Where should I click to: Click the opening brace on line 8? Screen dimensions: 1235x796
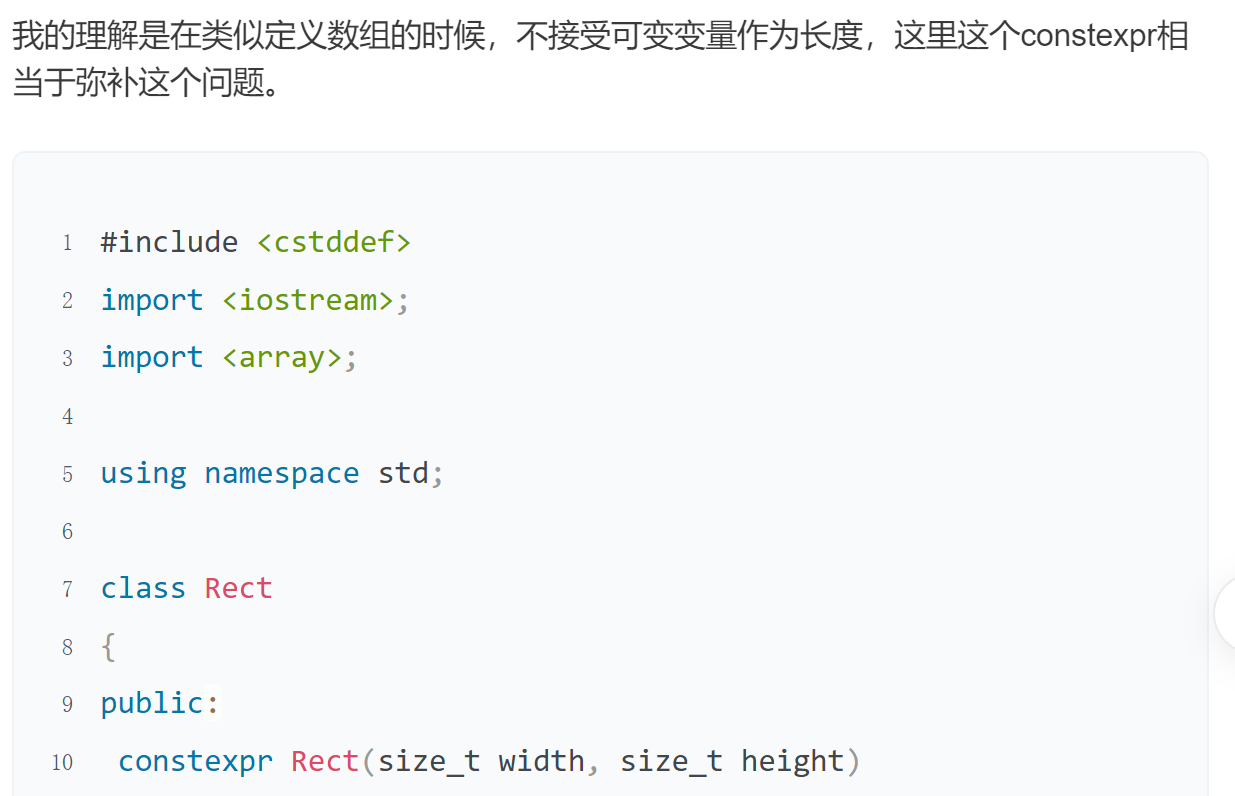(108, 647)
